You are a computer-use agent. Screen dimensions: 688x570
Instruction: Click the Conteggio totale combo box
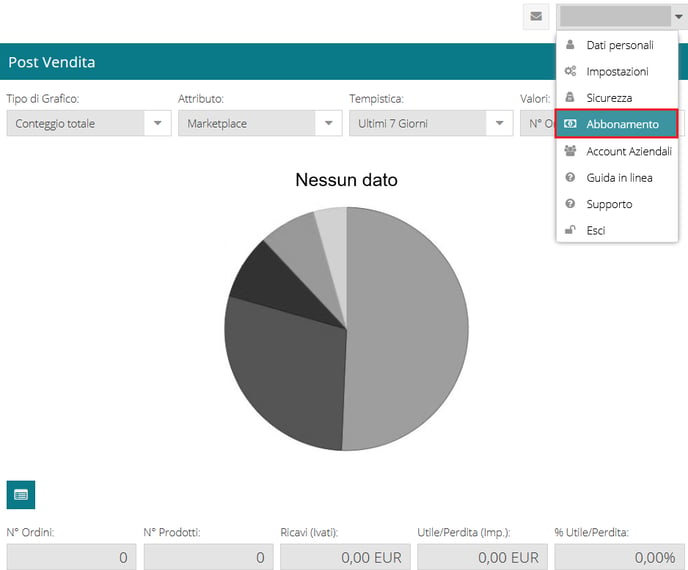pos(89,123)
